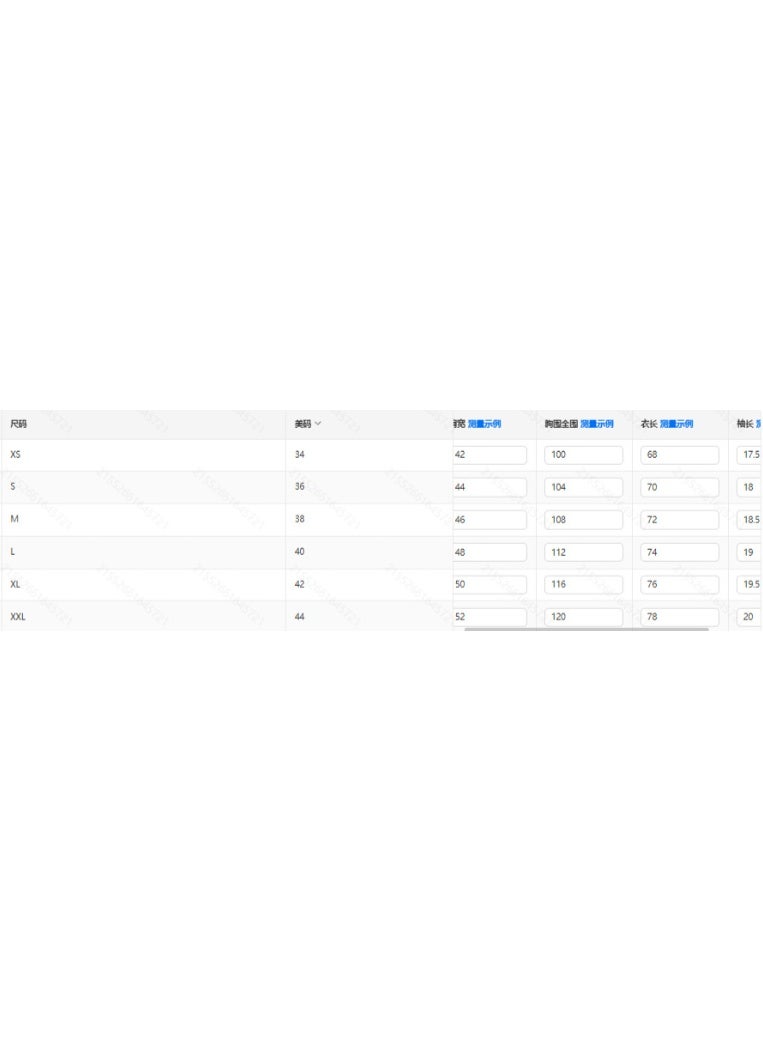Click the sleeve length field showing 19
Image resolution: width=763 pixels, height=1040 pixels.
coord(749,552)
